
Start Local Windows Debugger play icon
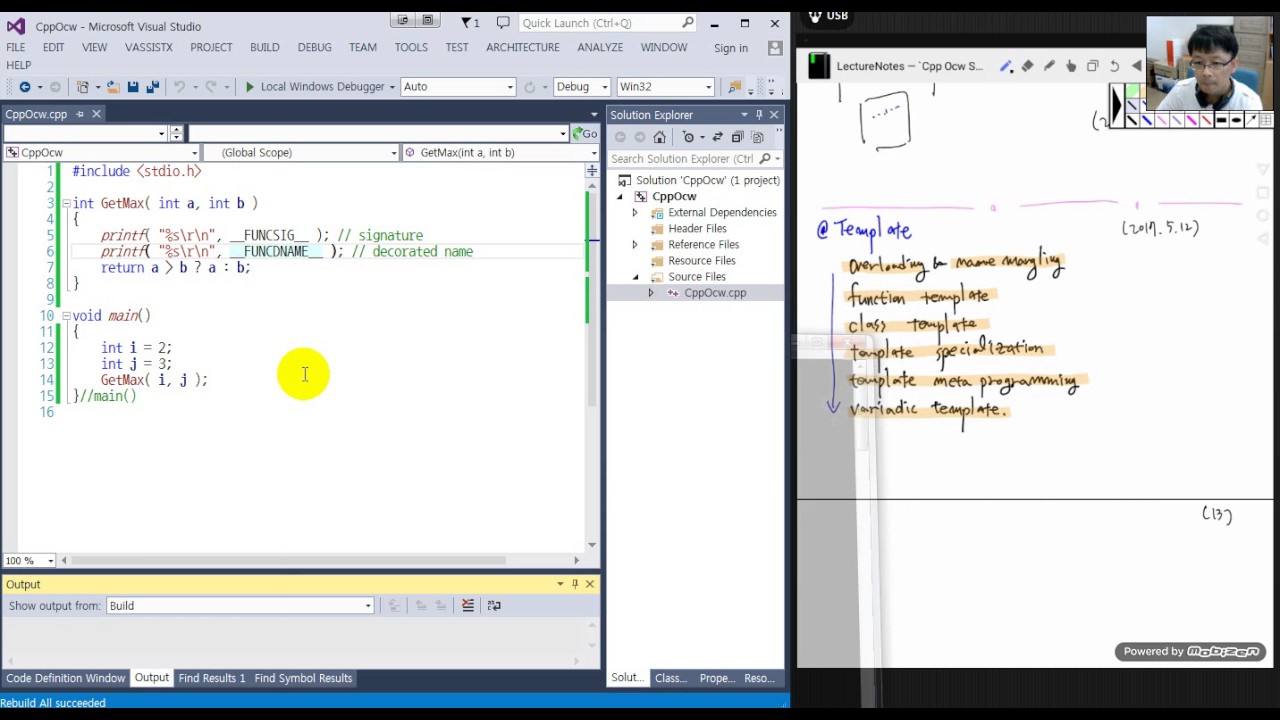click(x=249, y=87)
